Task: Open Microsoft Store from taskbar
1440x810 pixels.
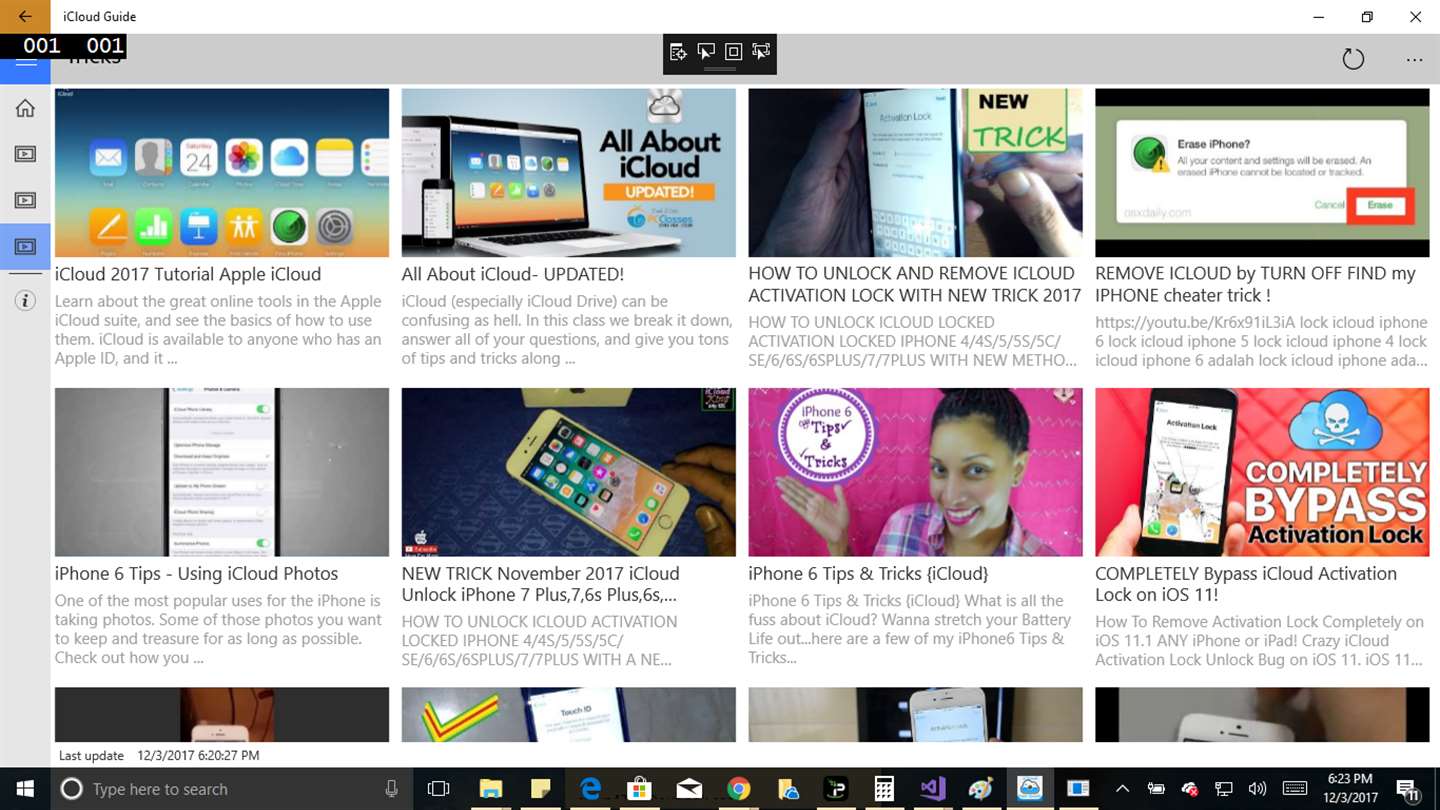Action: 640,789
